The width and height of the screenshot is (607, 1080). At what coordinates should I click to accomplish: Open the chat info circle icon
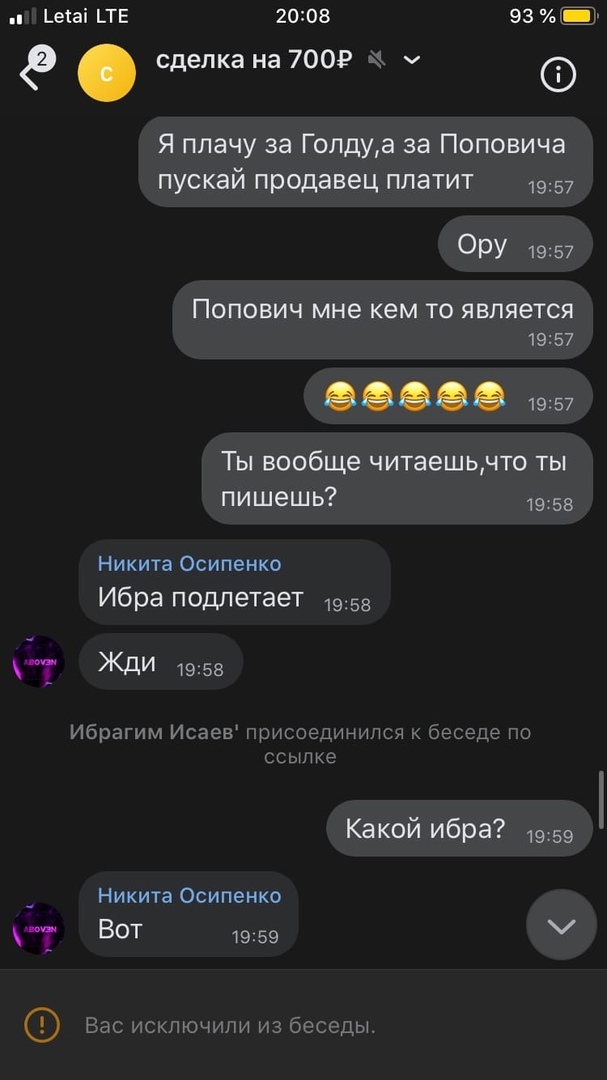coord(558,74)
